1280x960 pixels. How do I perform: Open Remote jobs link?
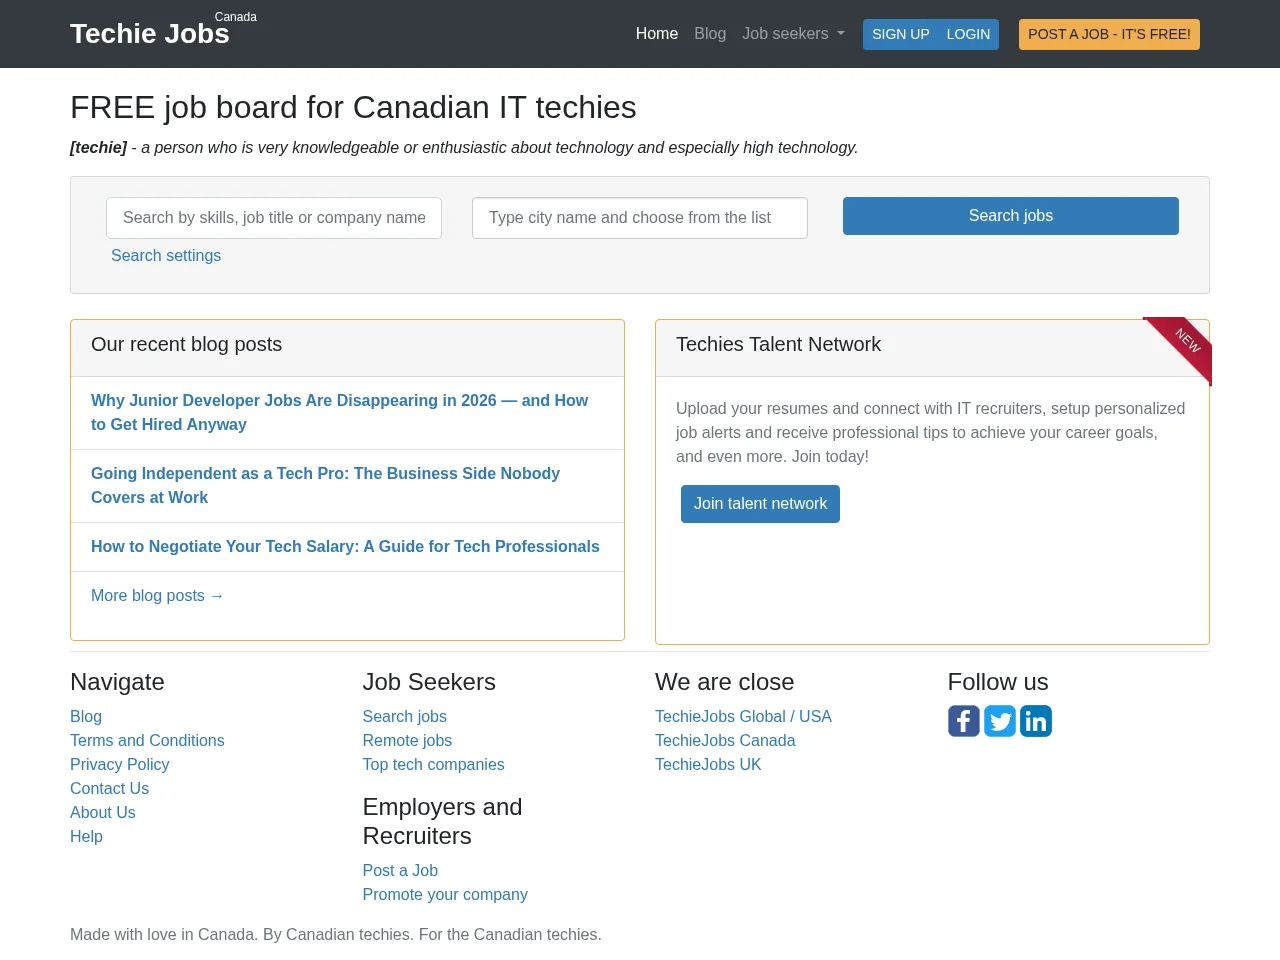pos(407,741)
